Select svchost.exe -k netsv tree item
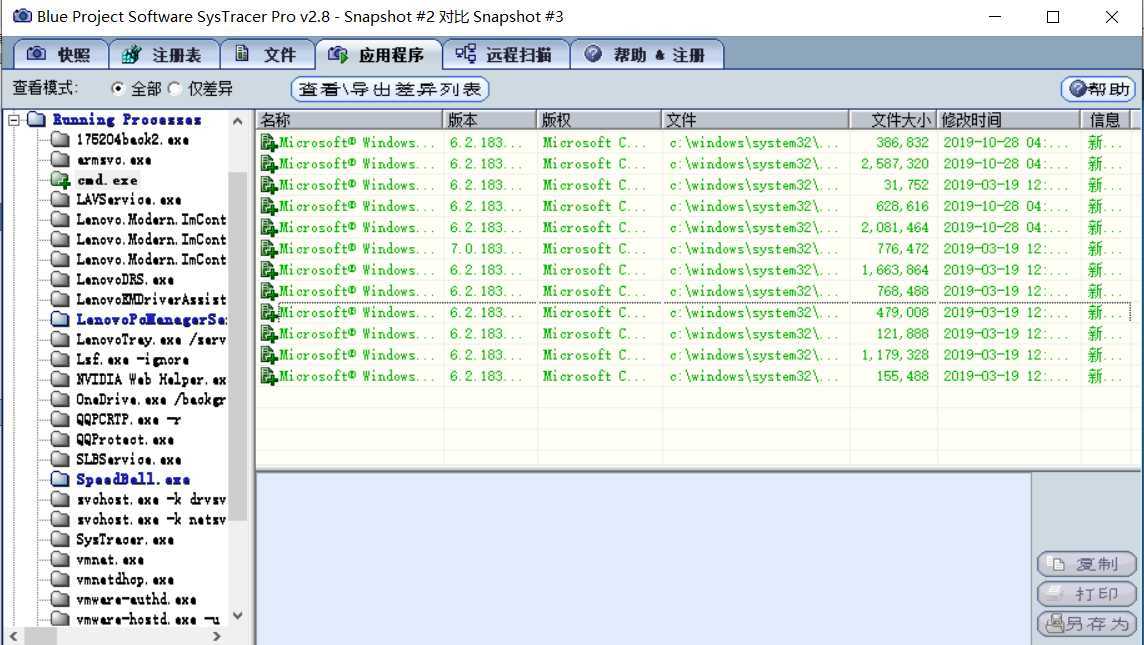 (151, 520)
